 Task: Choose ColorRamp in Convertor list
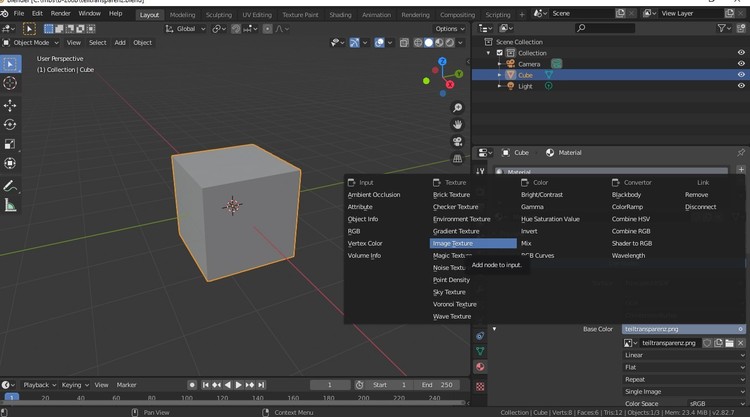pos(627,207)
